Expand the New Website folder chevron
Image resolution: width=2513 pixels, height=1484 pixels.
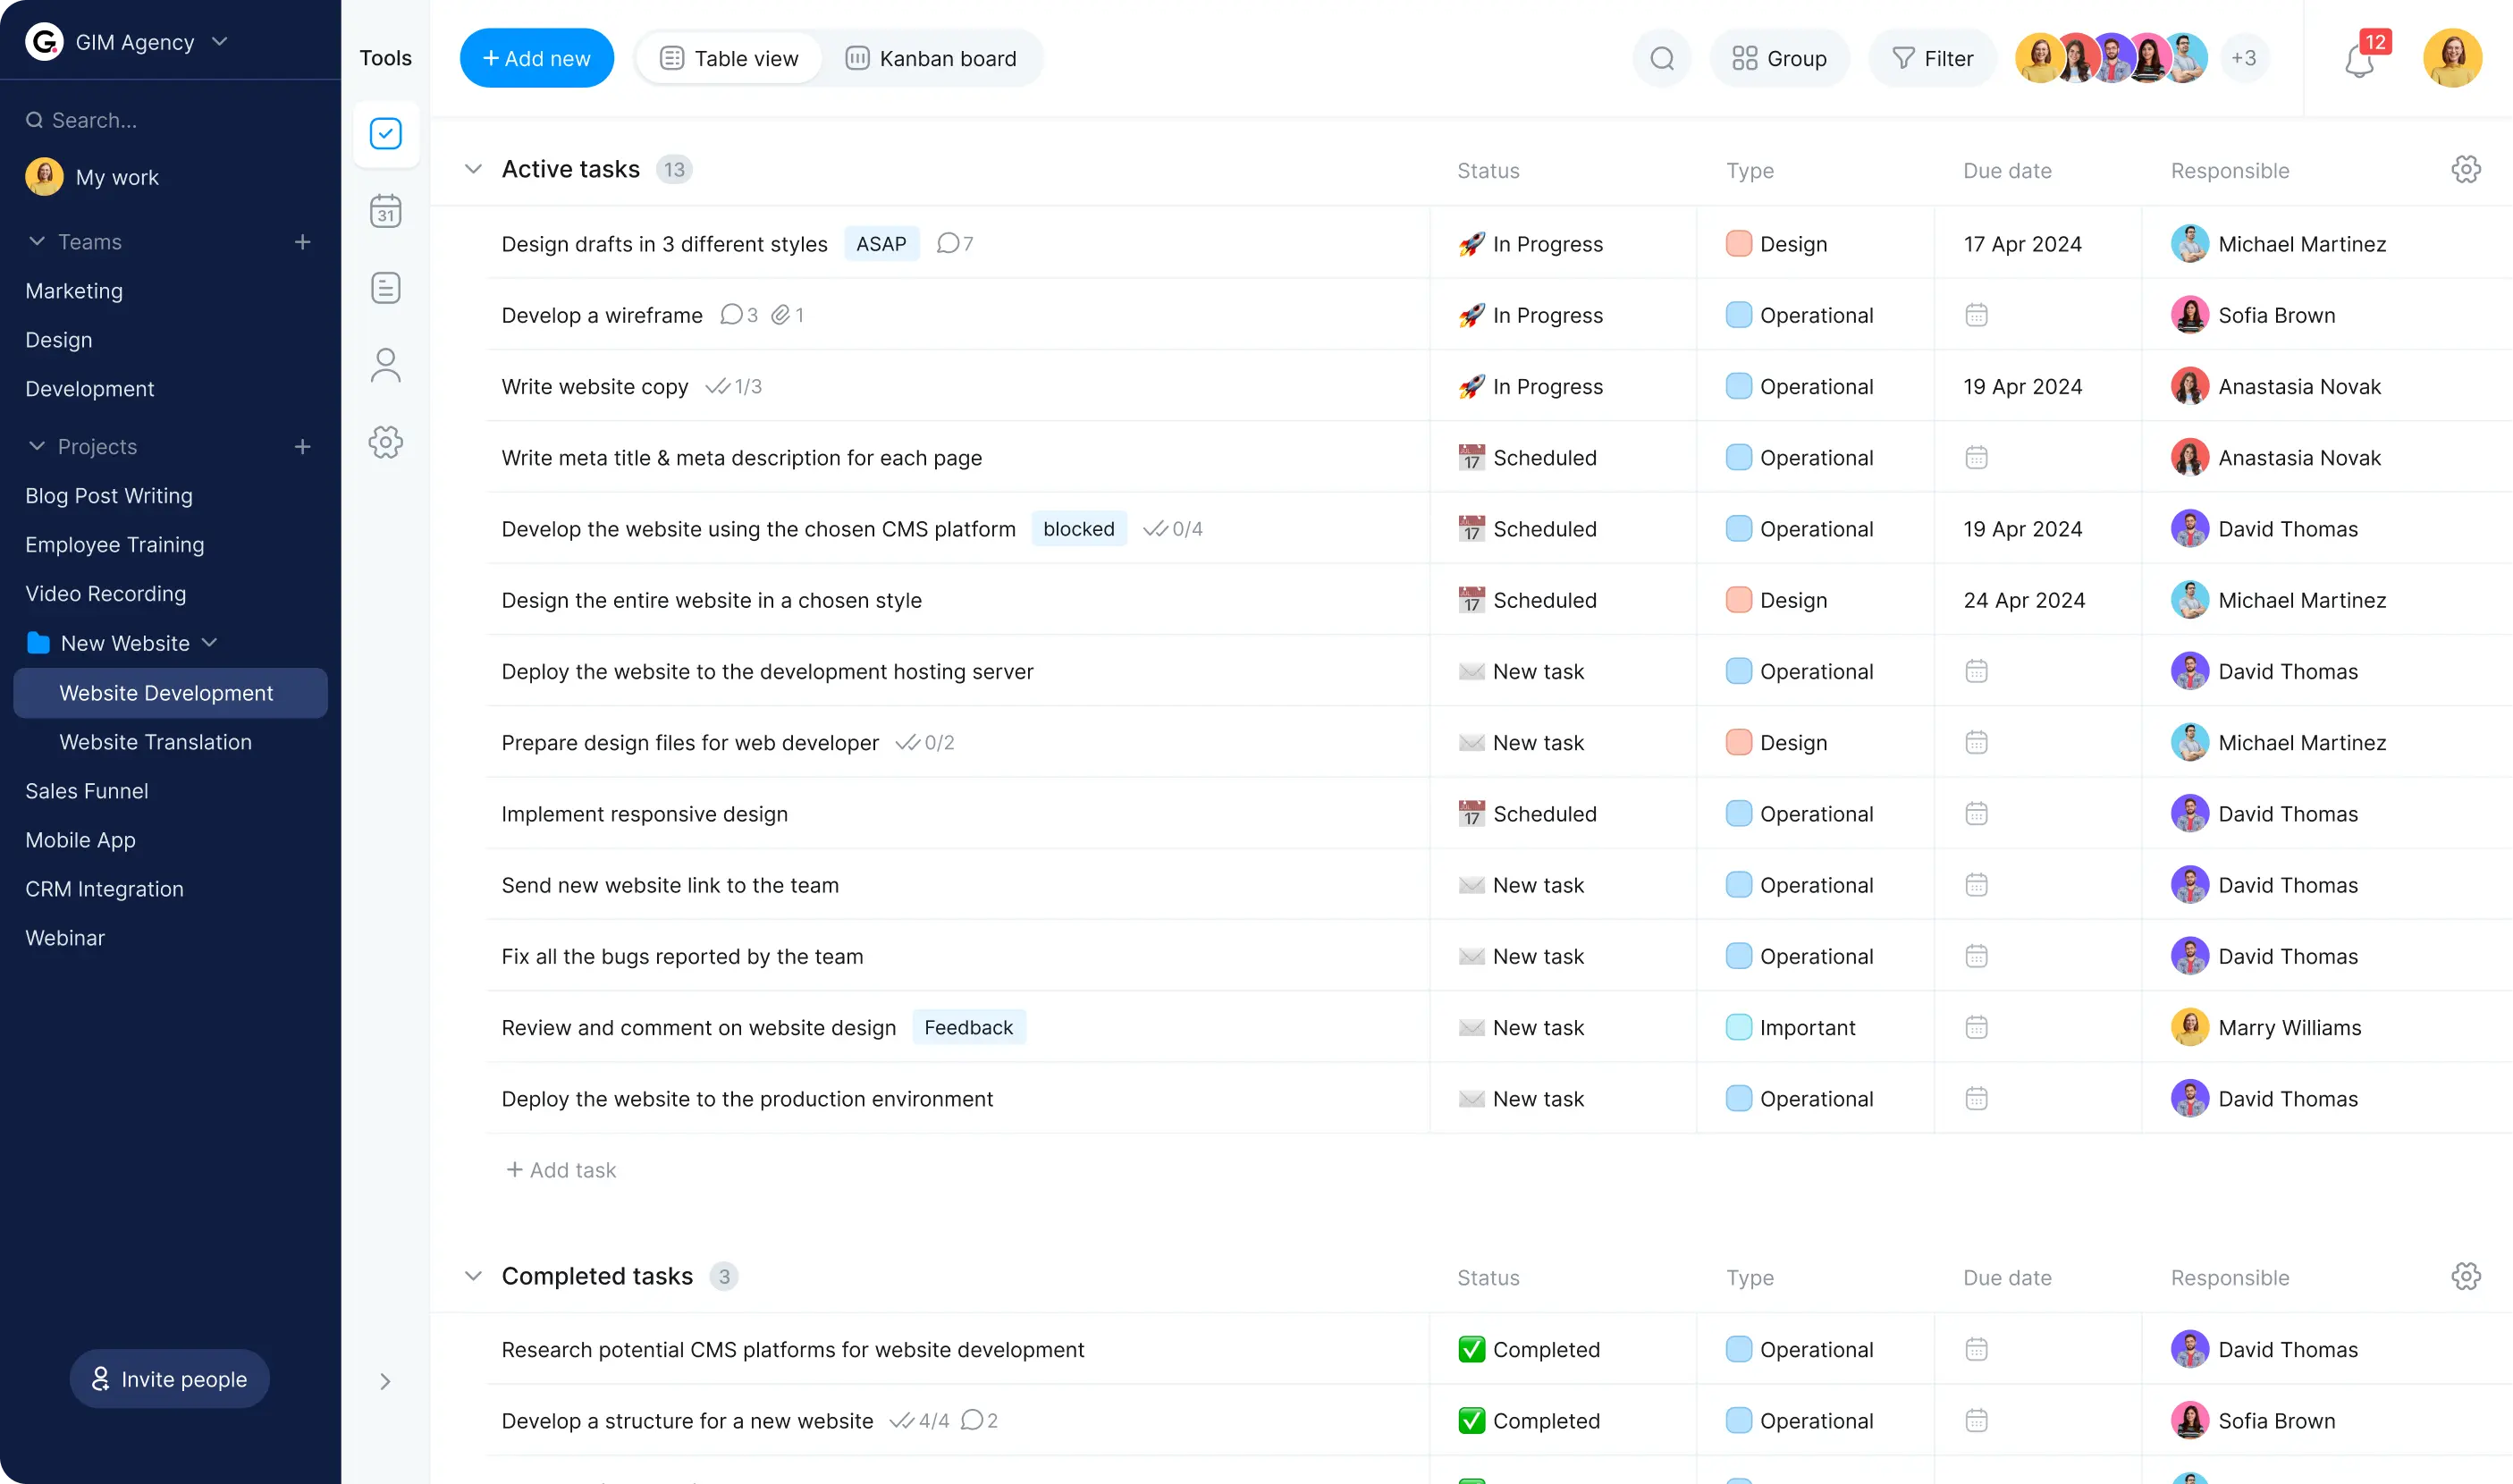click(209, 643)
